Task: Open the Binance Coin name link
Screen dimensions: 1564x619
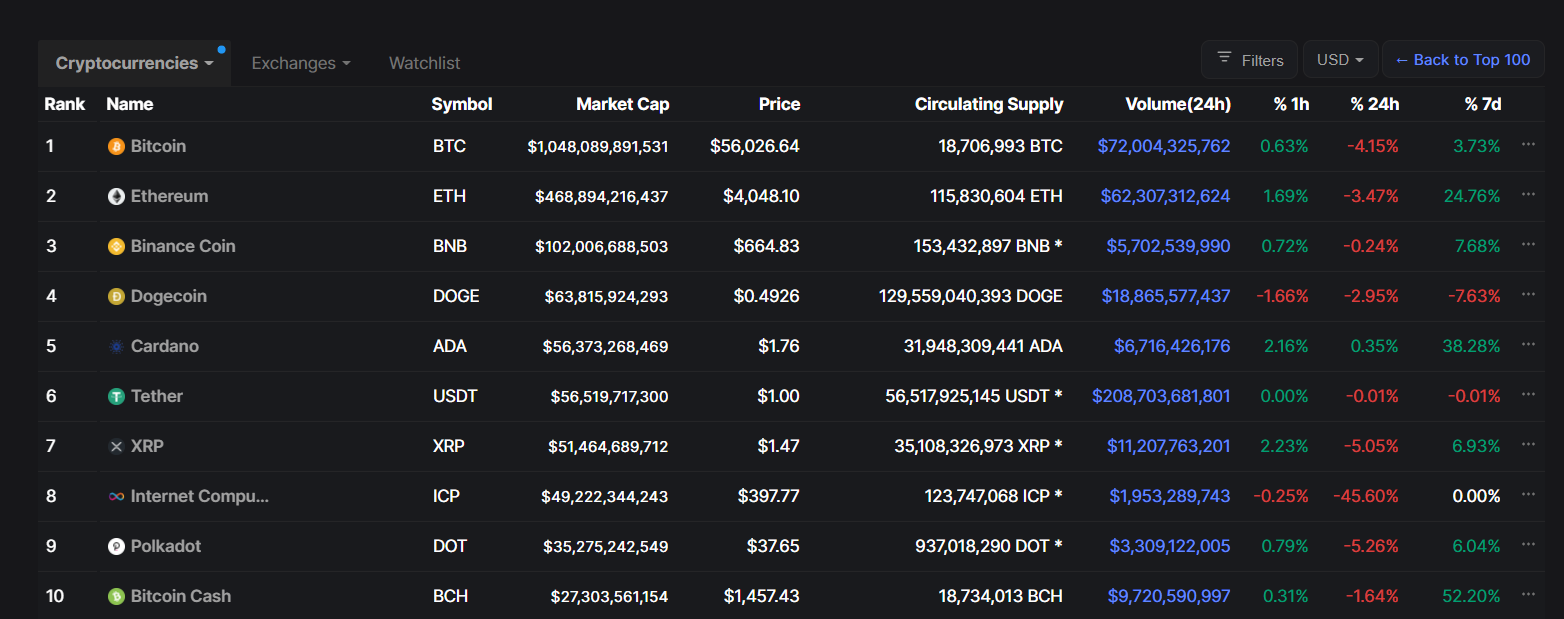Action: click(183, 246)
